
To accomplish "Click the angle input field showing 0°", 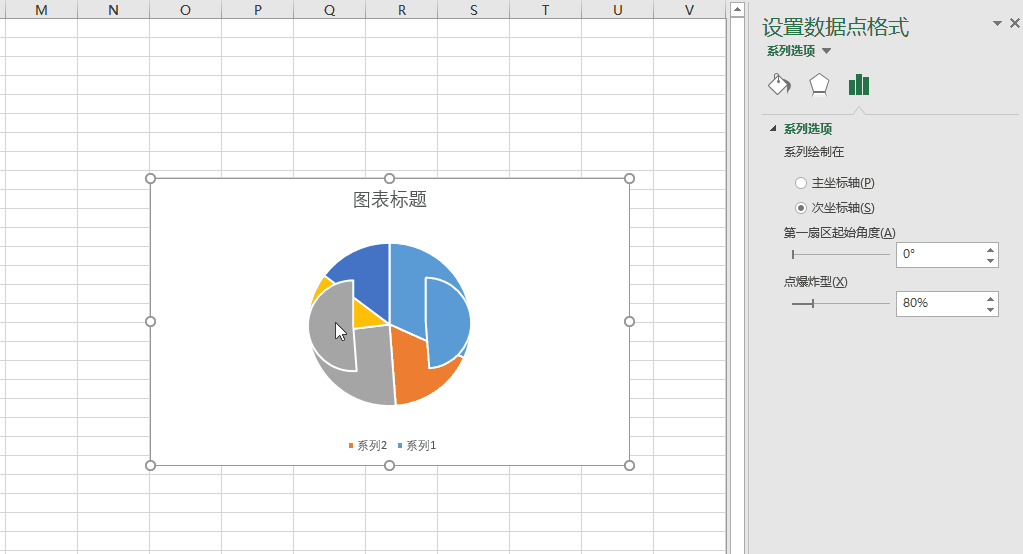I will coord(939,254).
